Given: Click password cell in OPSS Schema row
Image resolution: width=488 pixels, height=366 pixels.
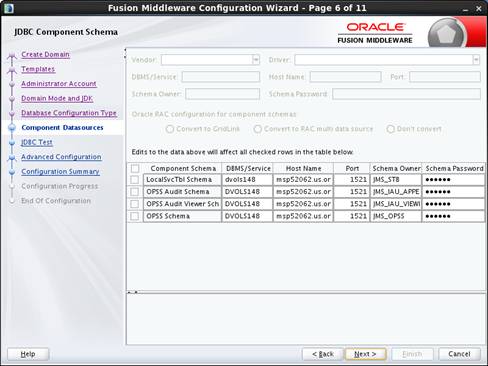Looking at the screenshot, I should click(x=454, y=216).
